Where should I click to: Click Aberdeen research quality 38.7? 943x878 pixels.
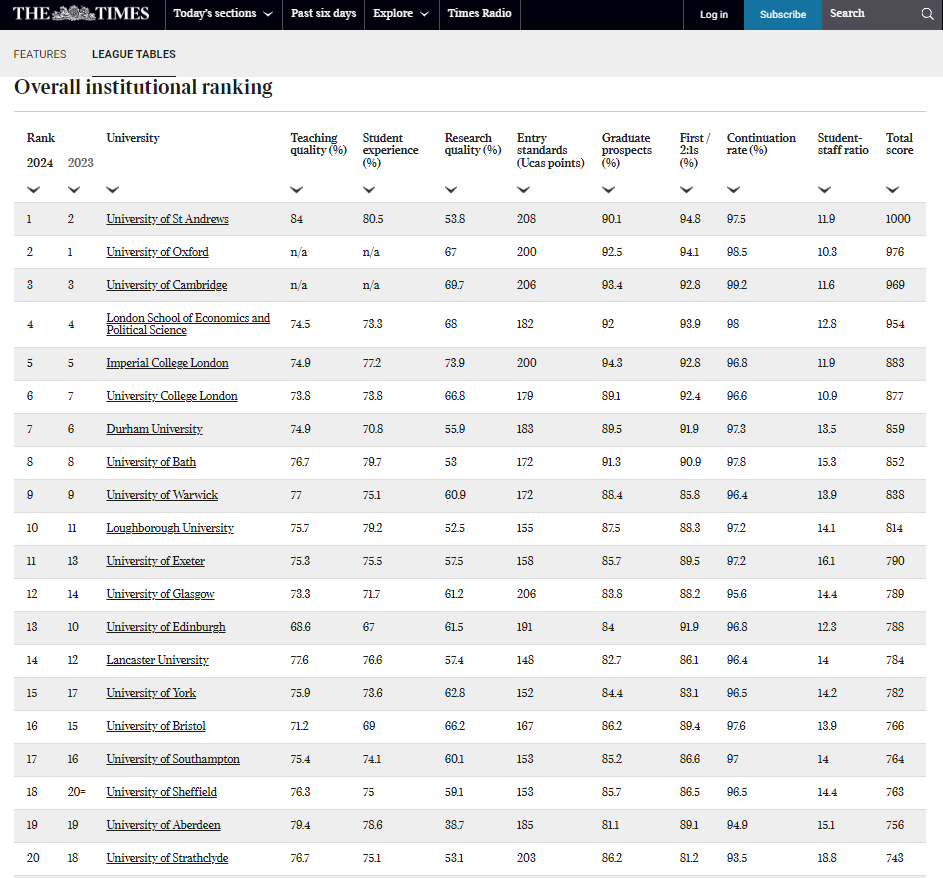click(x=455, y=825)
